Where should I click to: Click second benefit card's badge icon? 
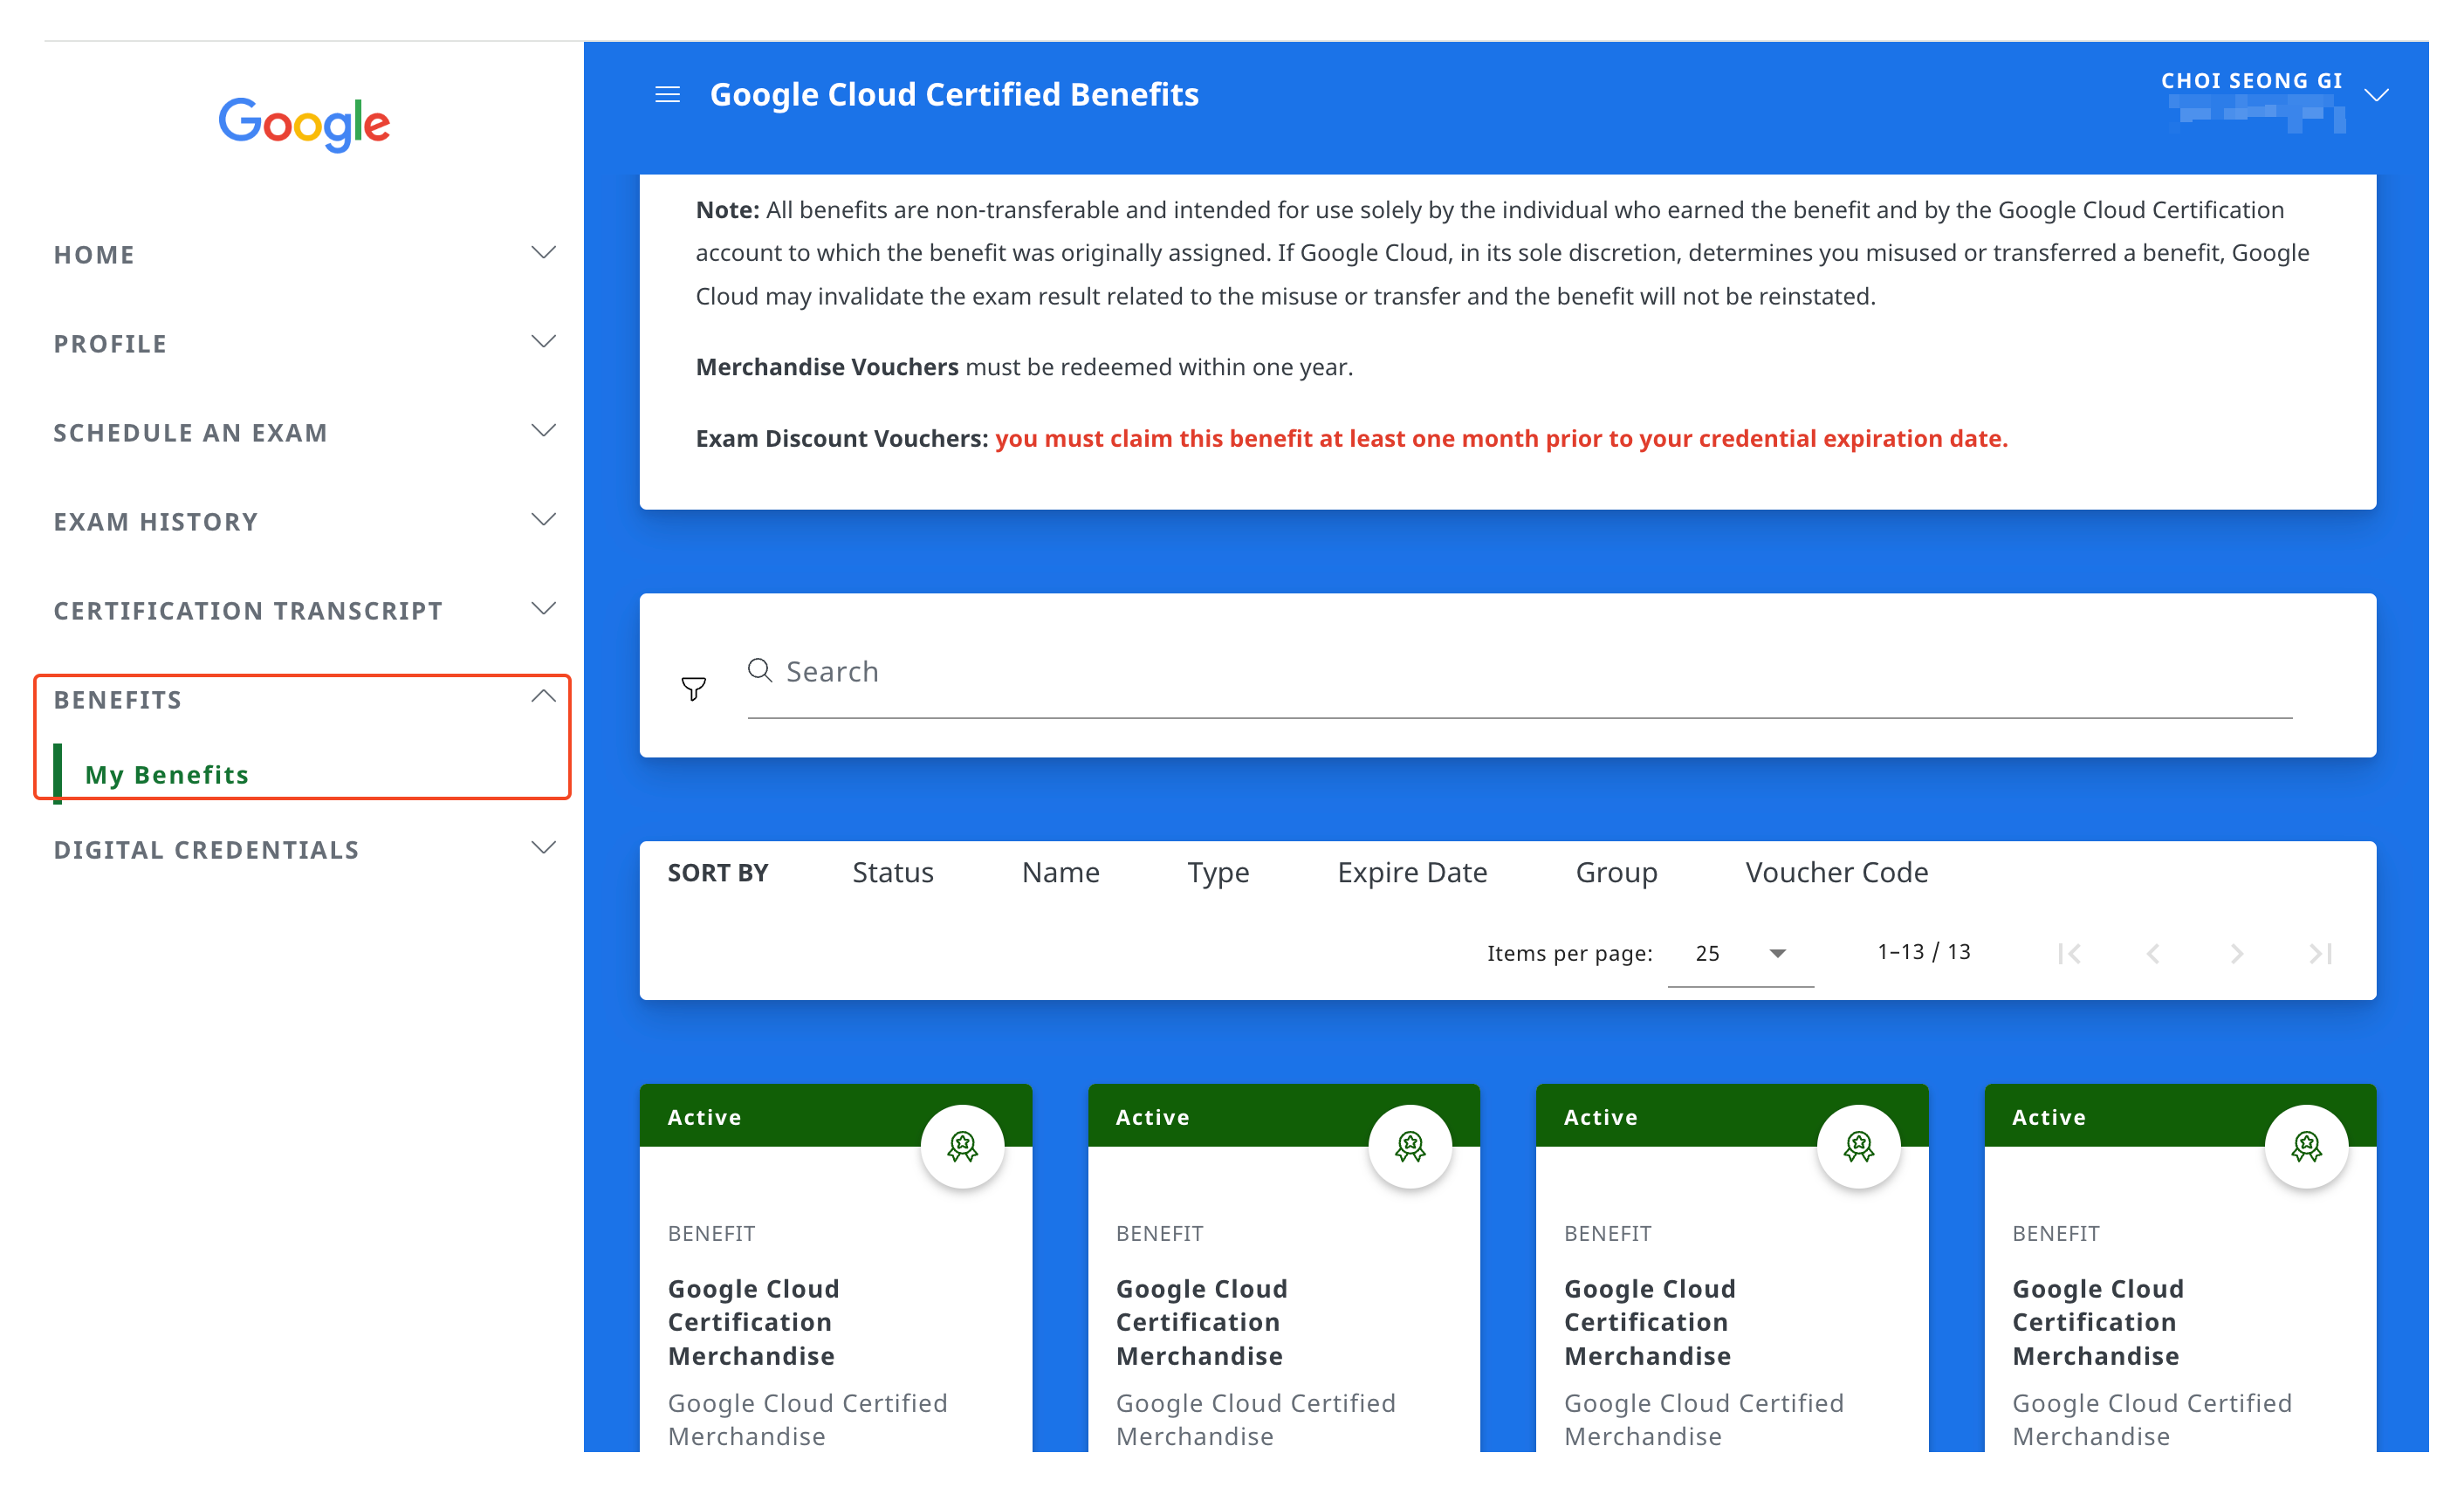(1410, 1146)
